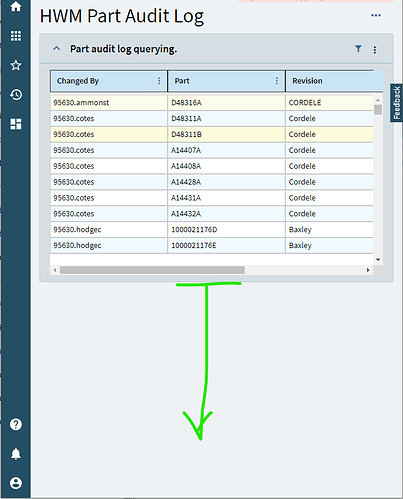The image size is (403, 499).
Task: Collapse the Part audit log querying panel
Action: [x=57, y=49]
